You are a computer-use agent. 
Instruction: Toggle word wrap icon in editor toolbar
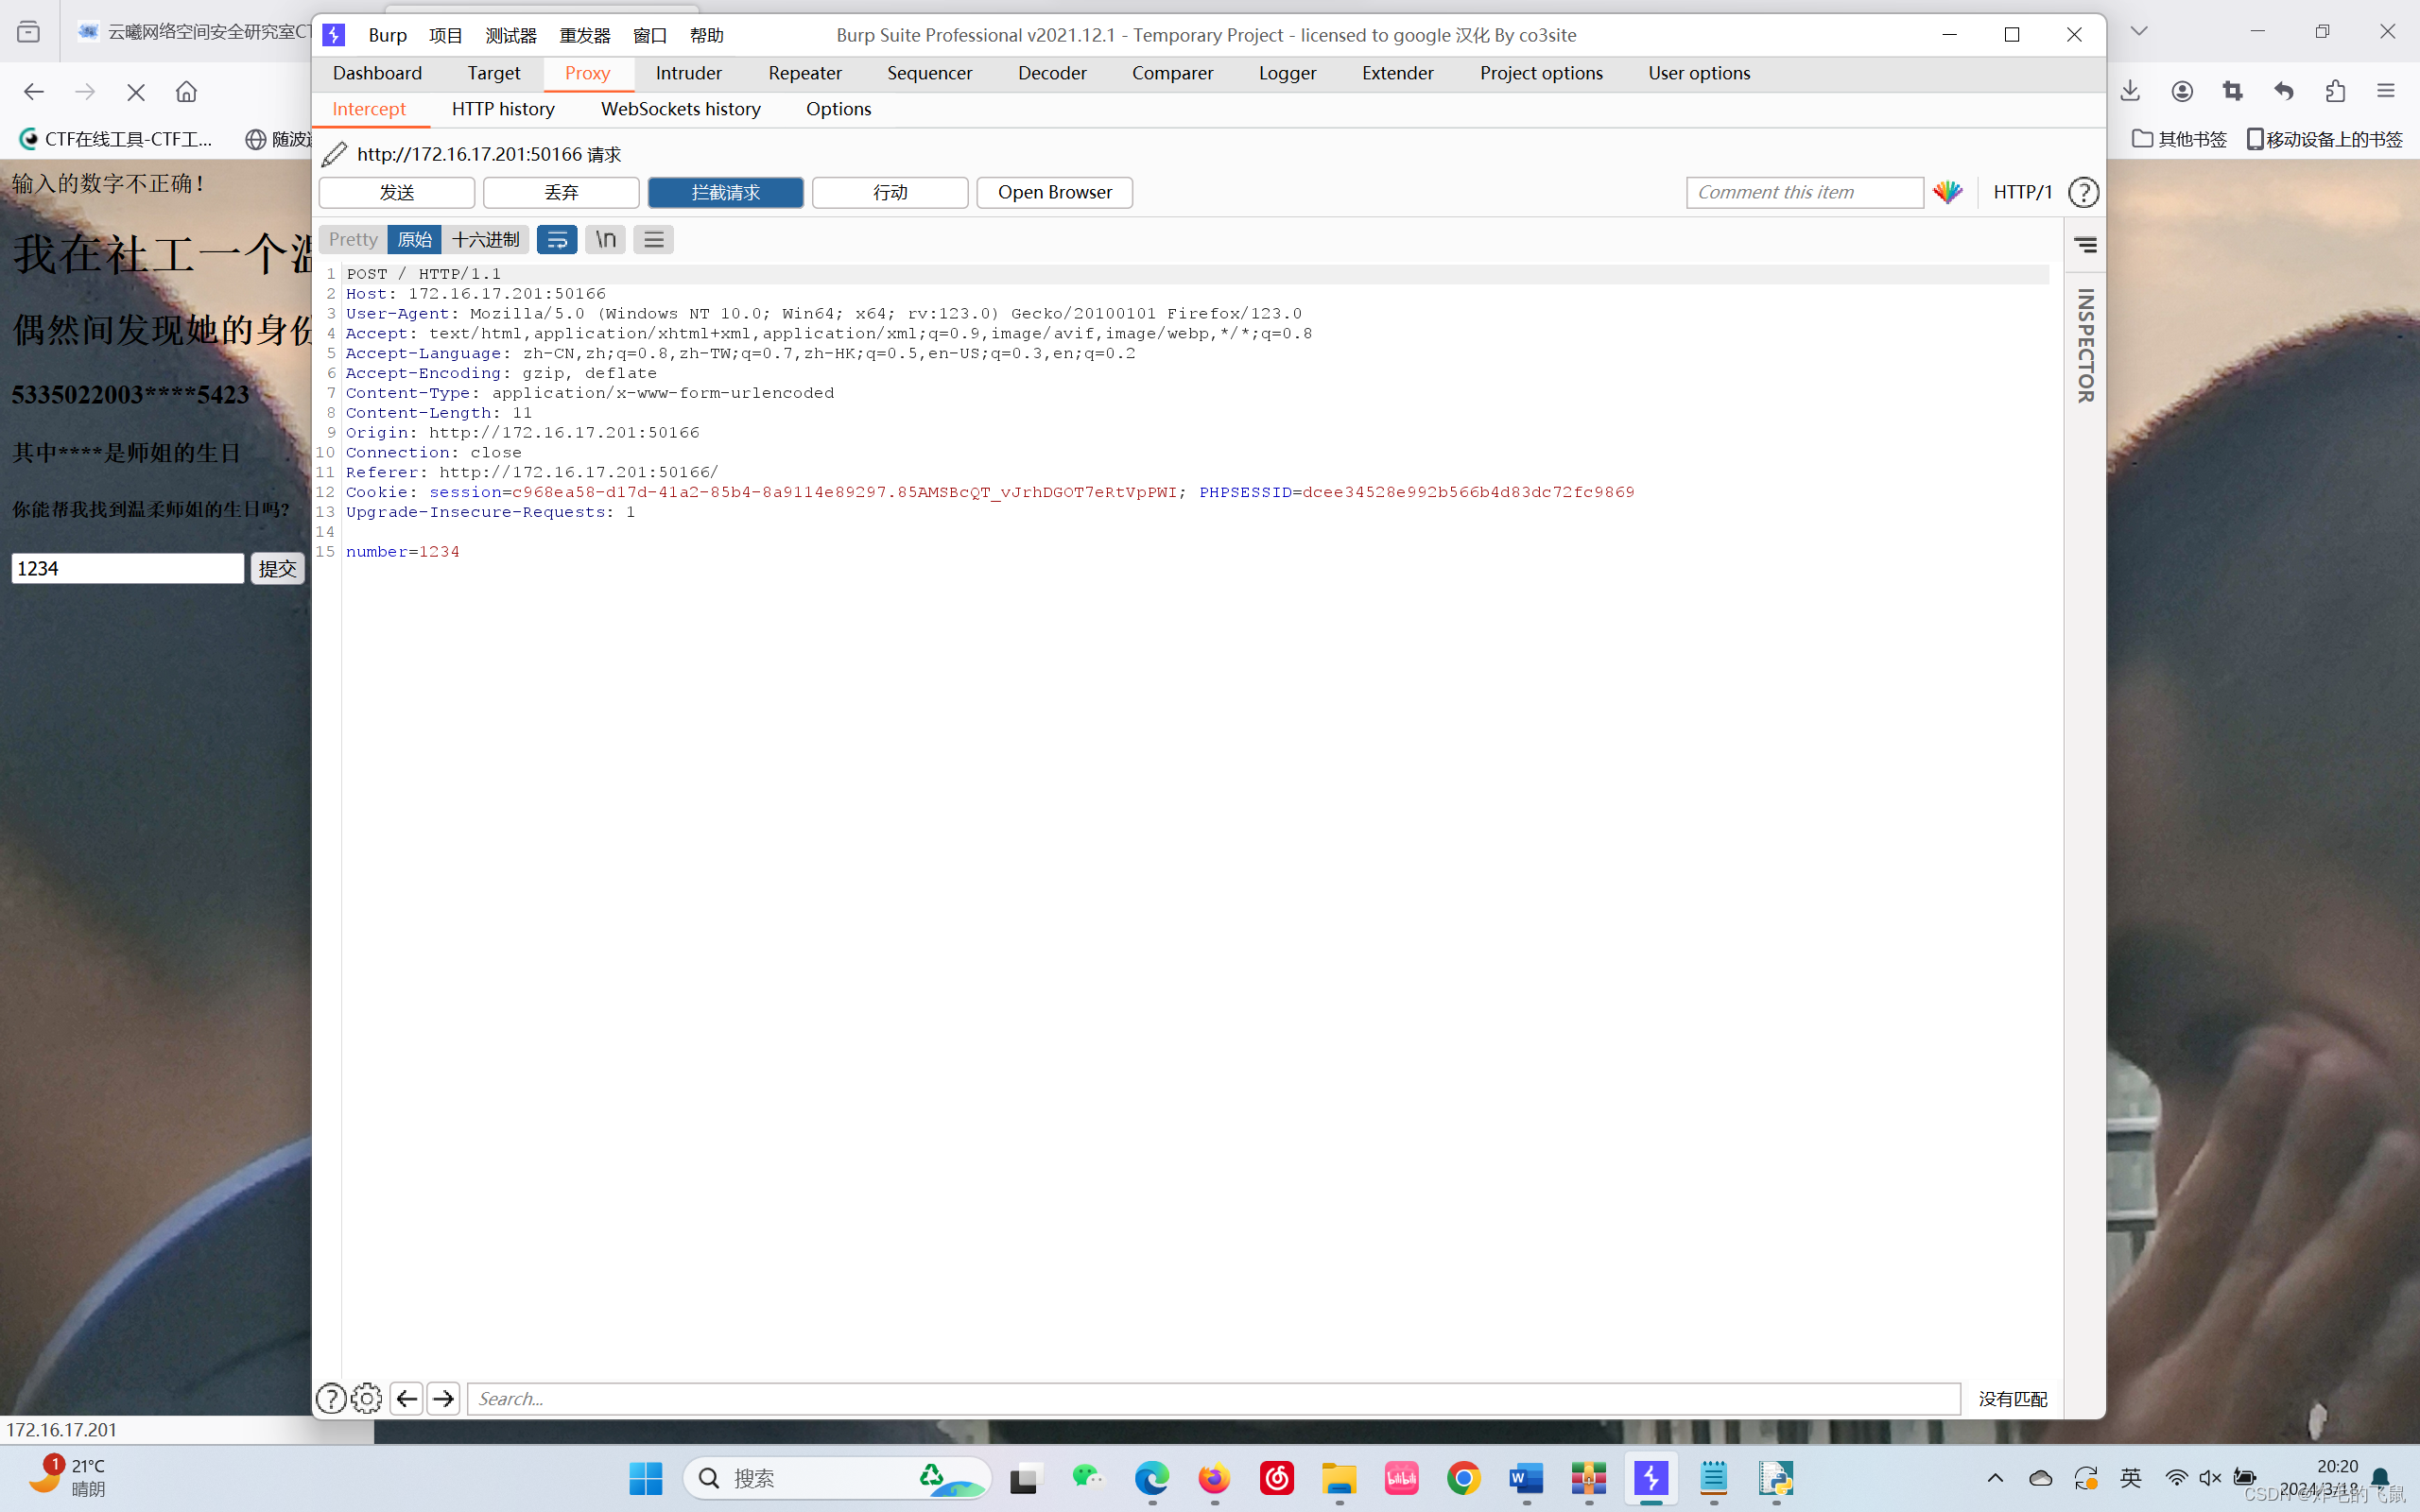tap(557, 240)
